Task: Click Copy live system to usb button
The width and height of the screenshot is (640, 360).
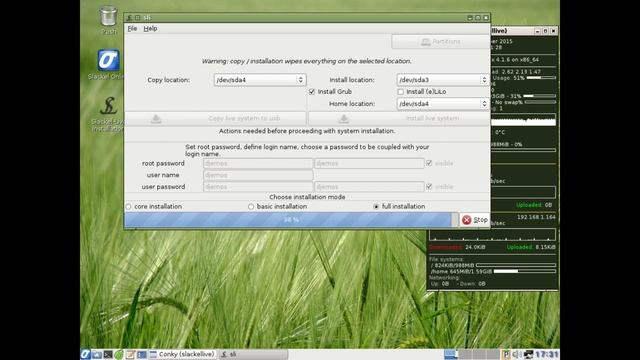Action: (216, 118)
